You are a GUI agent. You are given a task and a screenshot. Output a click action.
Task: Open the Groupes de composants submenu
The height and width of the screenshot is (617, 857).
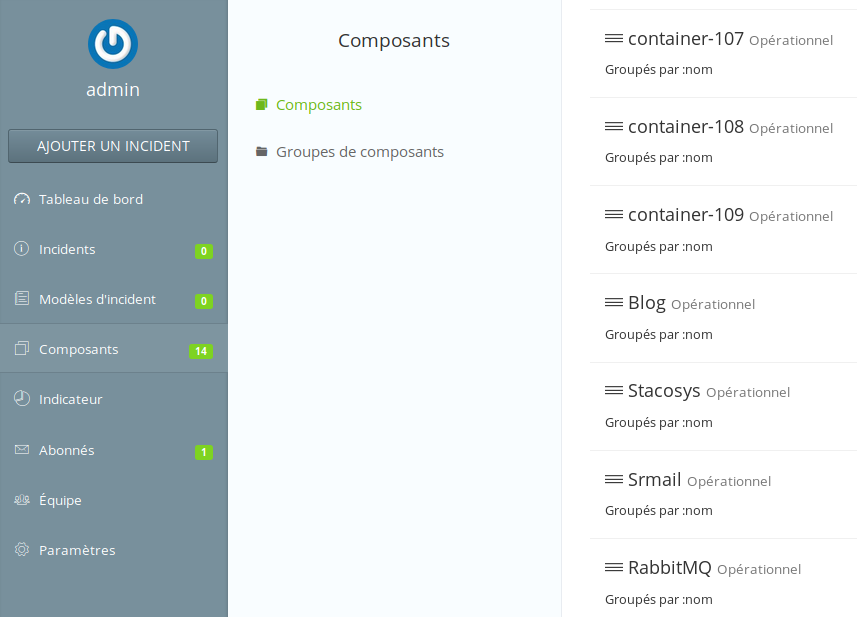coord(359,152)
